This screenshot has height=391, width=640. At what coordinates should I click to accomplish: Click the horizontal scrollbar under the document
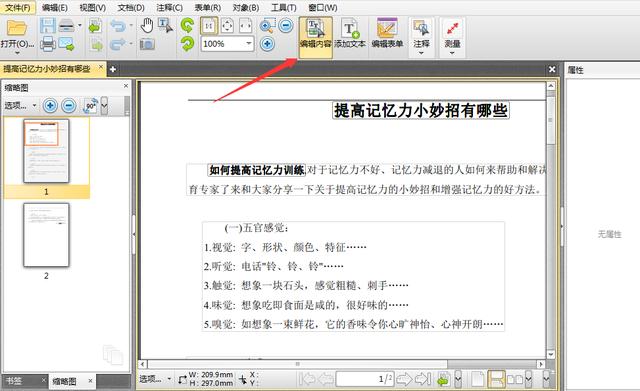pos(343,364)
